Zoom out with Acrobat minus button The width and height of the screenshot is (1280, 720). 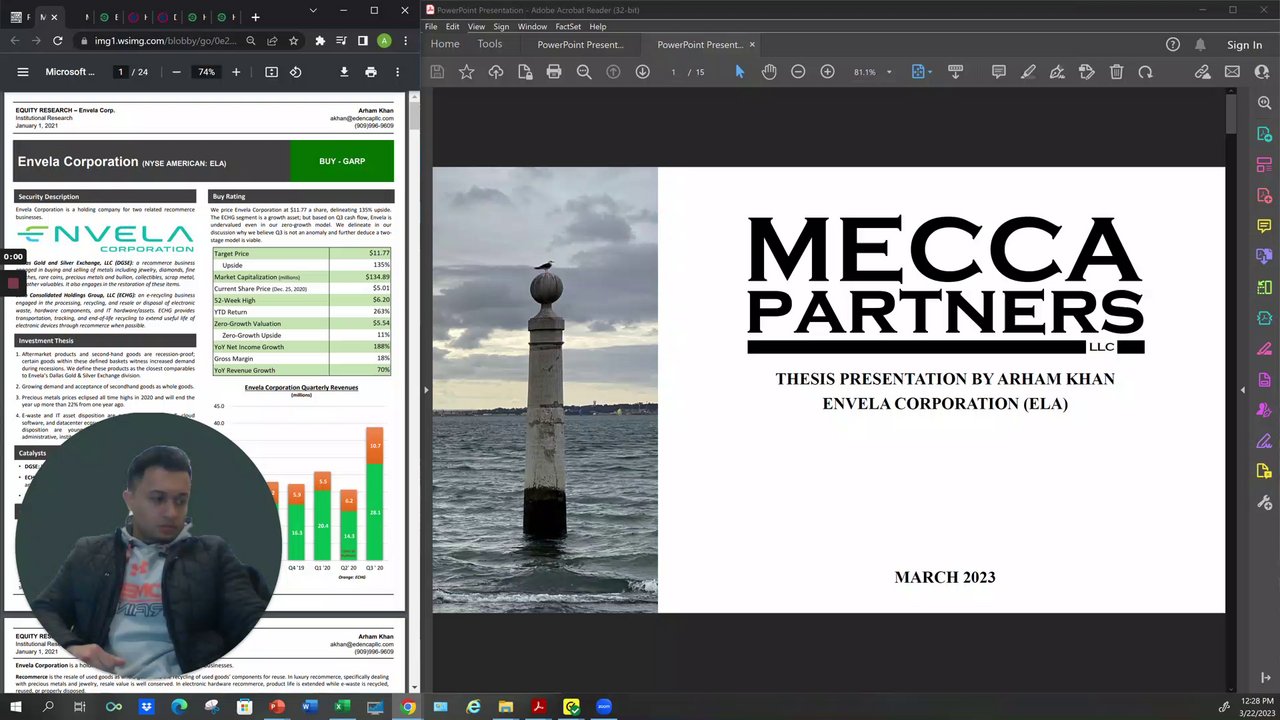click(x=798, y=72)
